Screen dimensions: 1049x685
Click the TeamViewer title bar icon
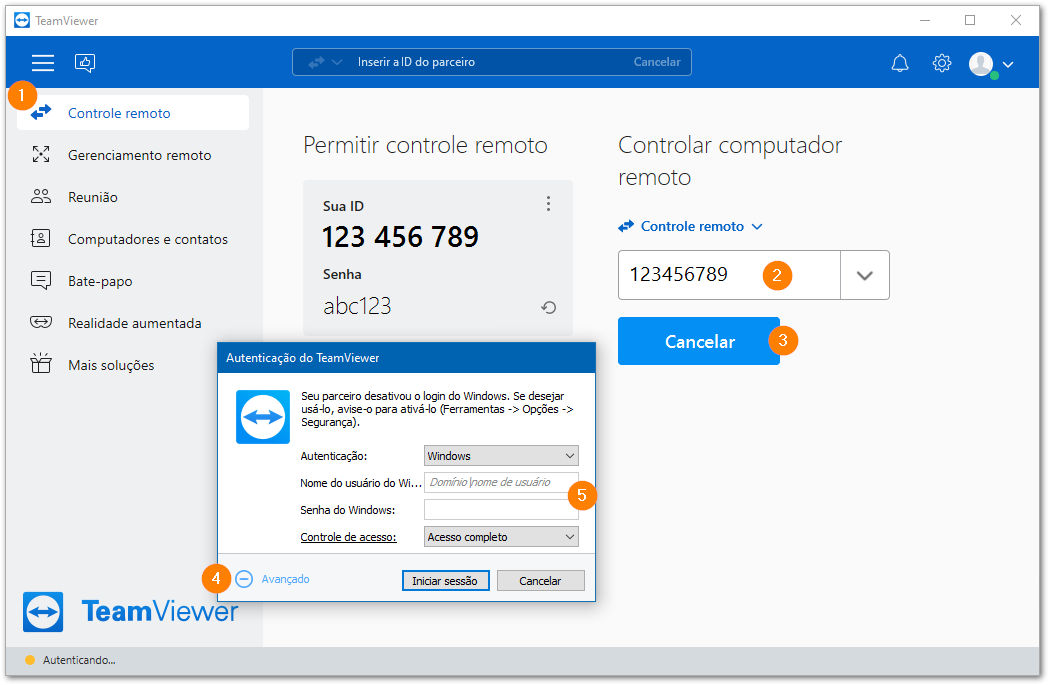pos(22,21)
